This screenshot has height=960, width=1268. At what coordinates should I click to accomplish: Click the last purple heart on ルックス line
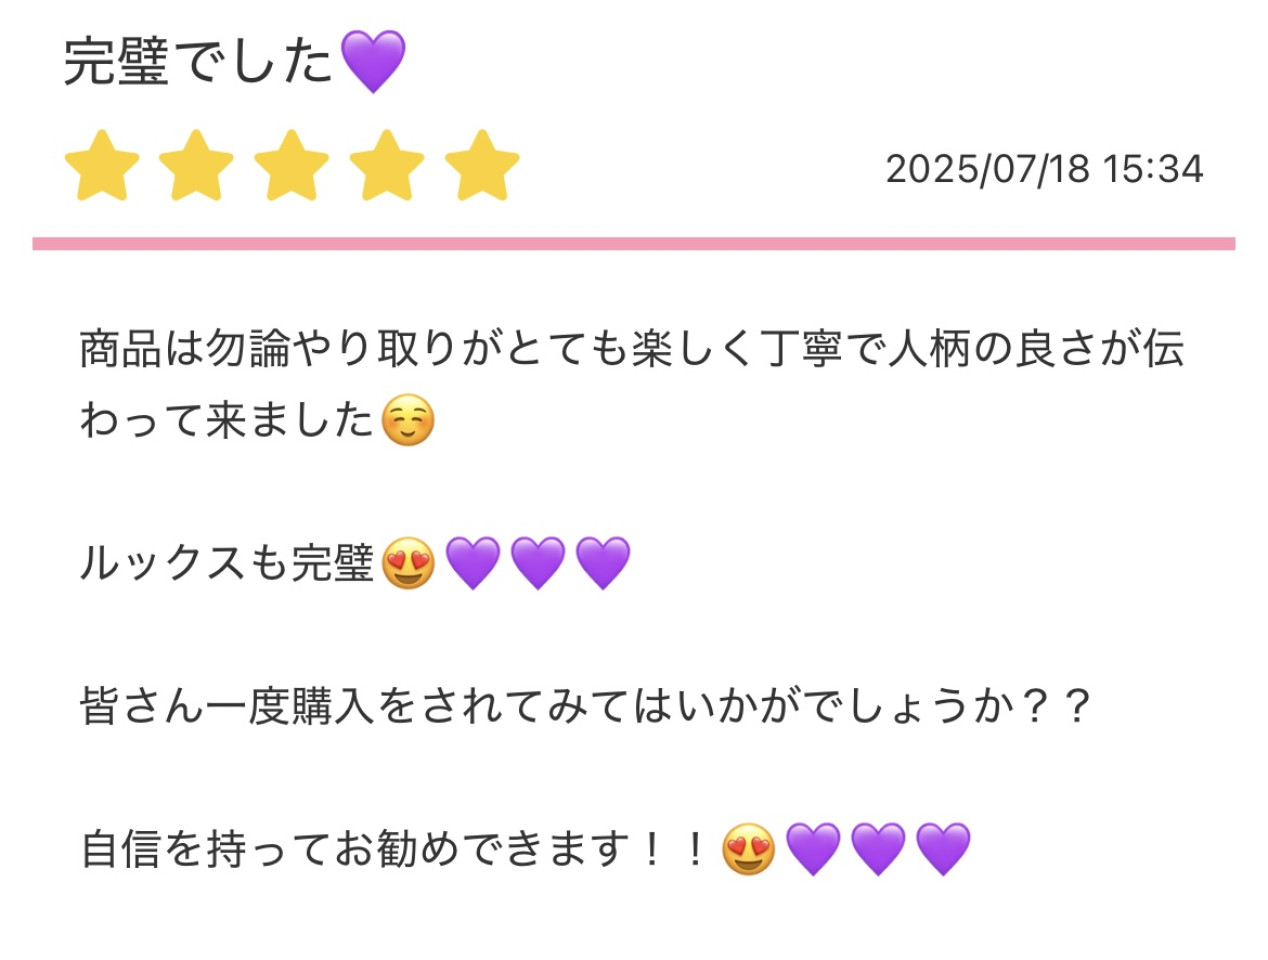click(603, 563)
